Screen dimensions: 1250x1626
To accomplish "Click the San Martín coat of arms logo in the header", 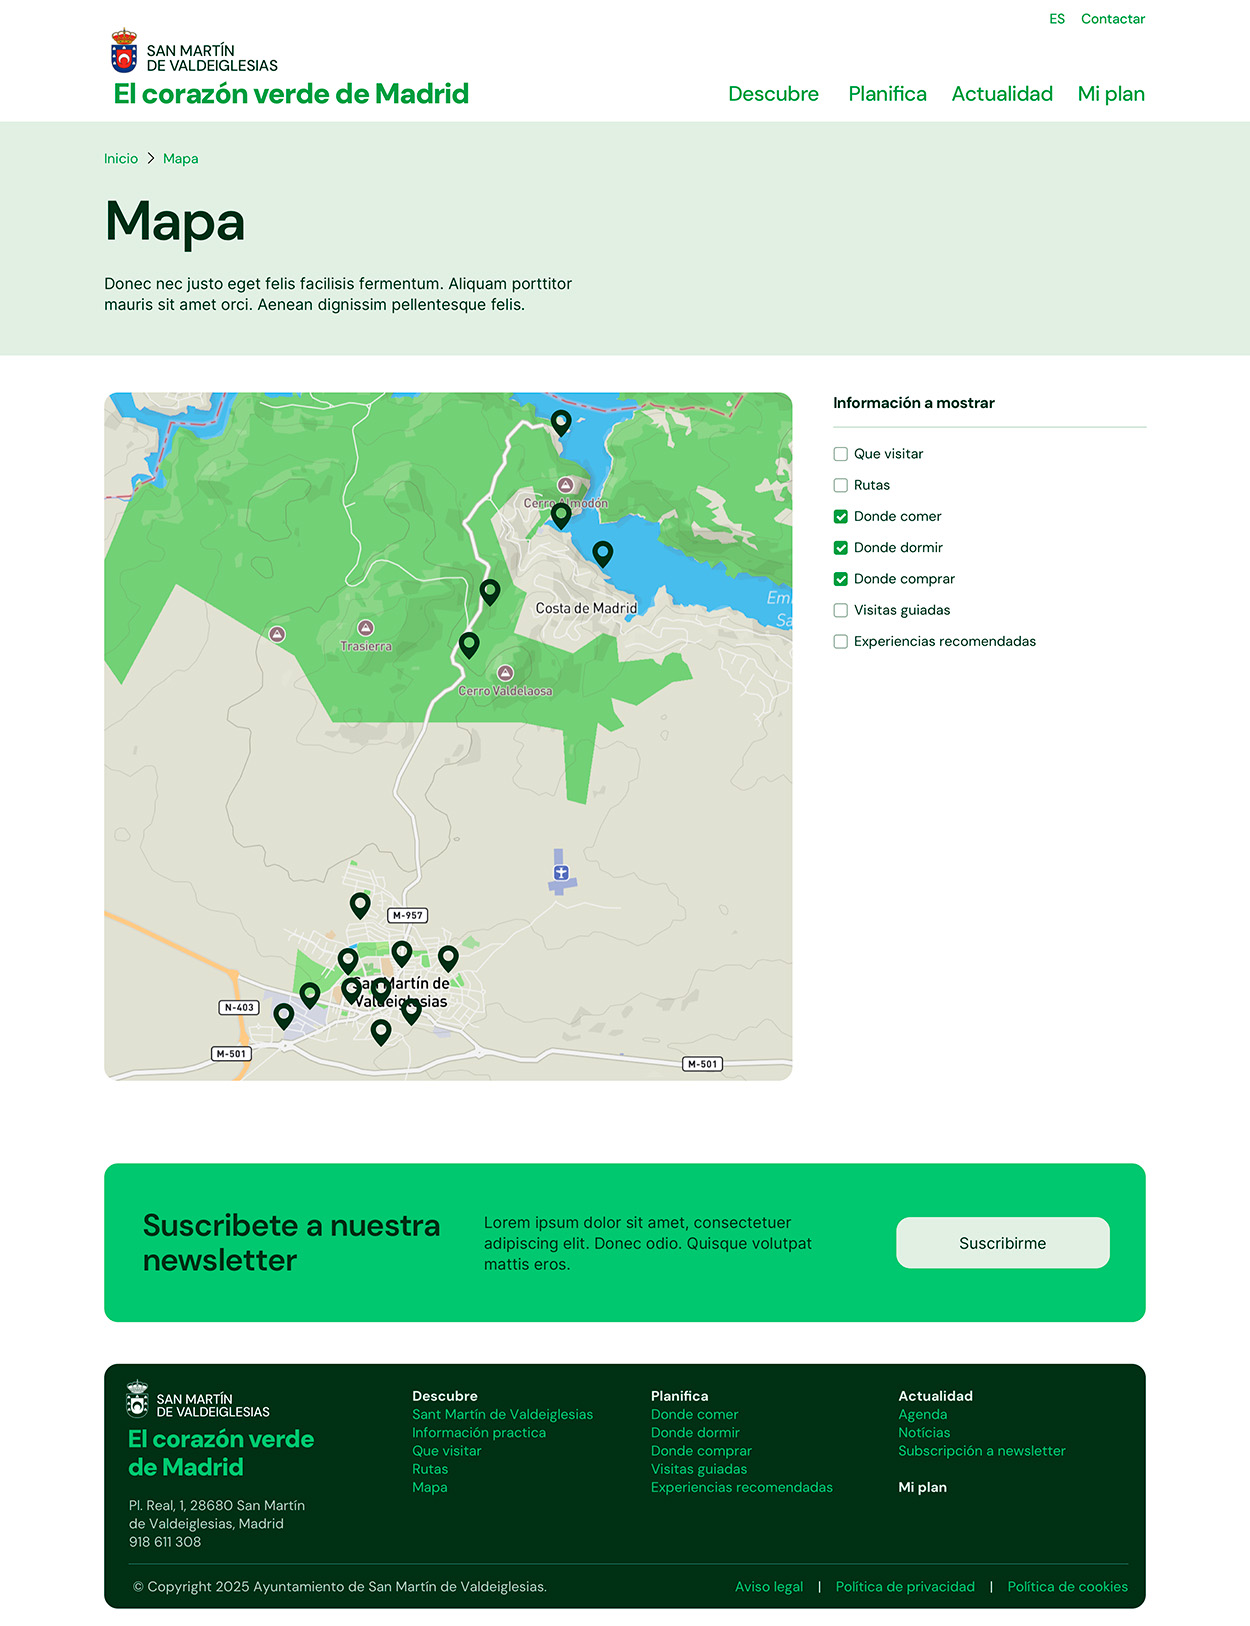I will pos(124,51).
